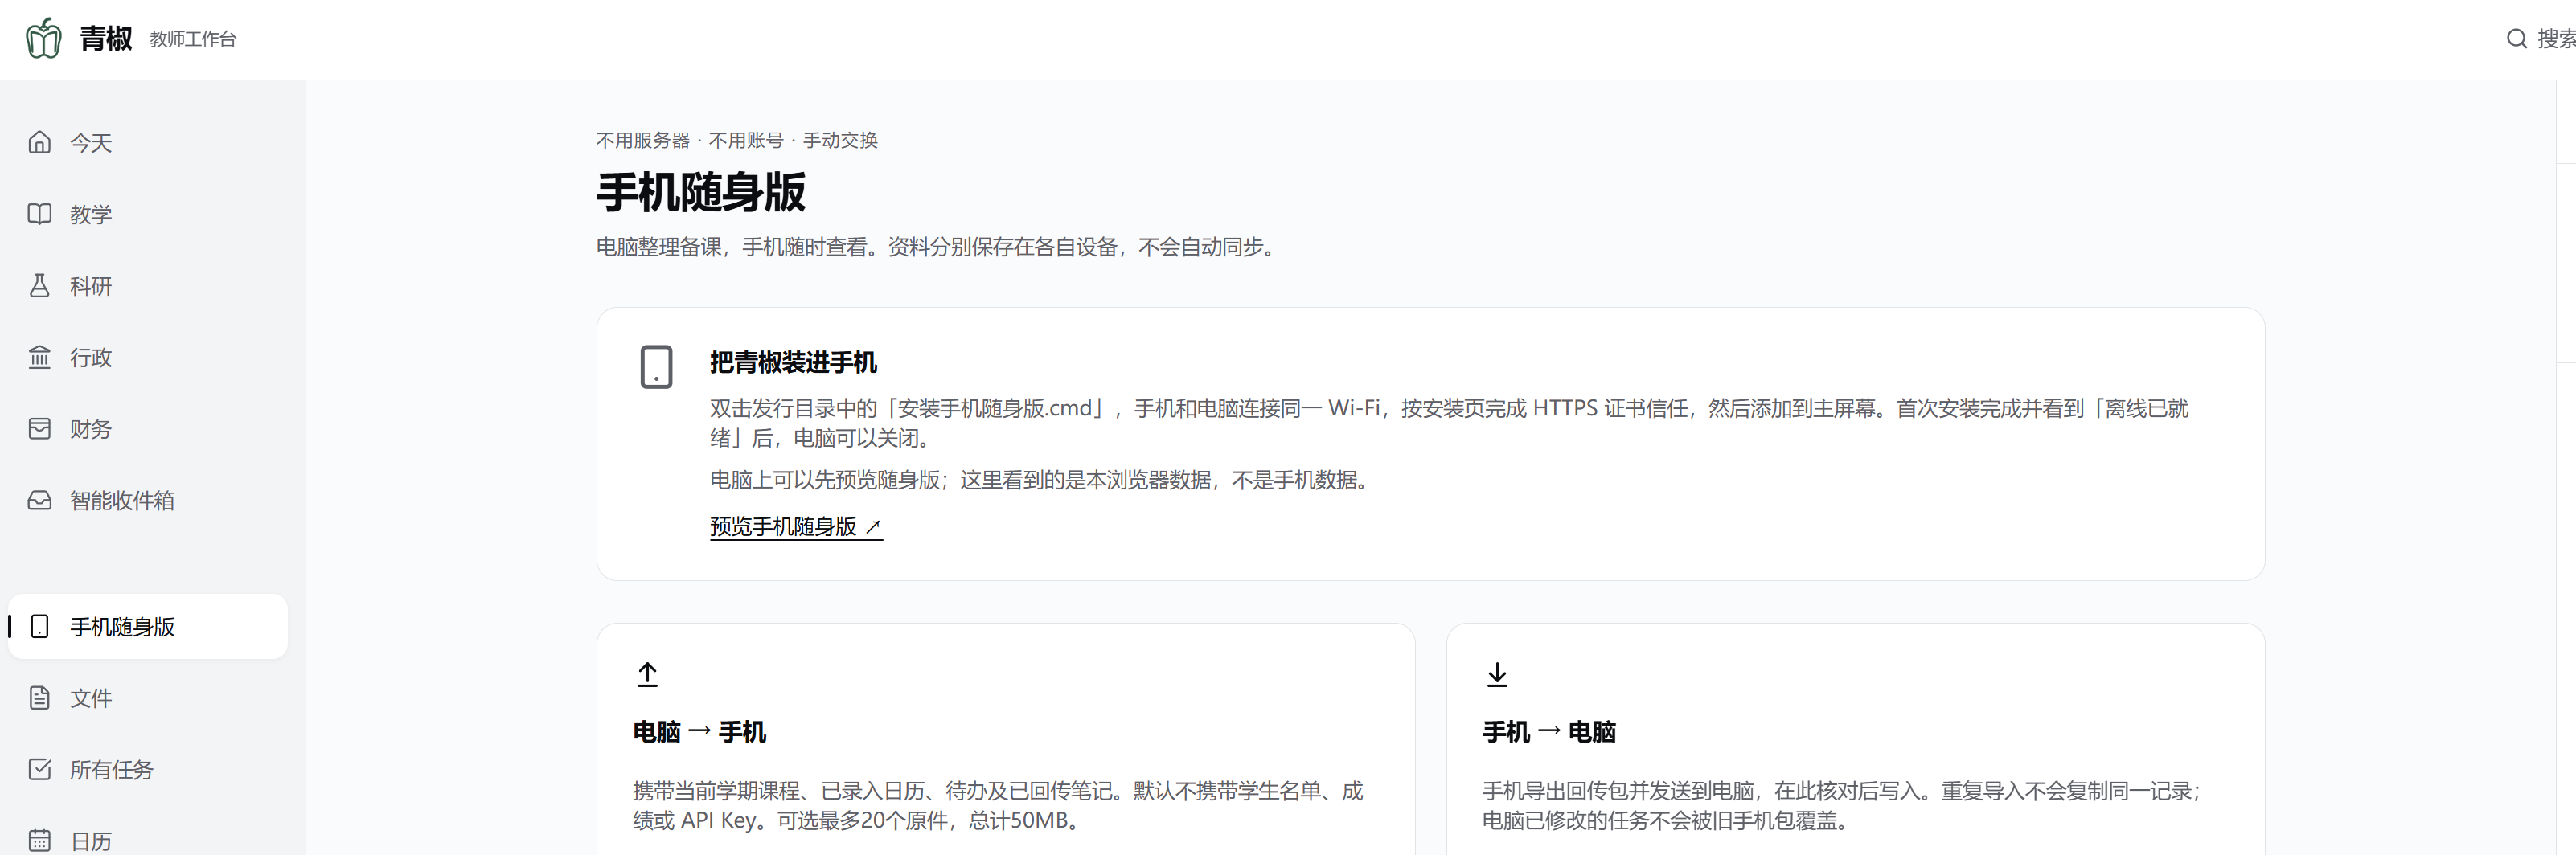Click the 电脑 → 手机 card heading
Viewport: 2576px width, 855px height.
click(700, 732)
